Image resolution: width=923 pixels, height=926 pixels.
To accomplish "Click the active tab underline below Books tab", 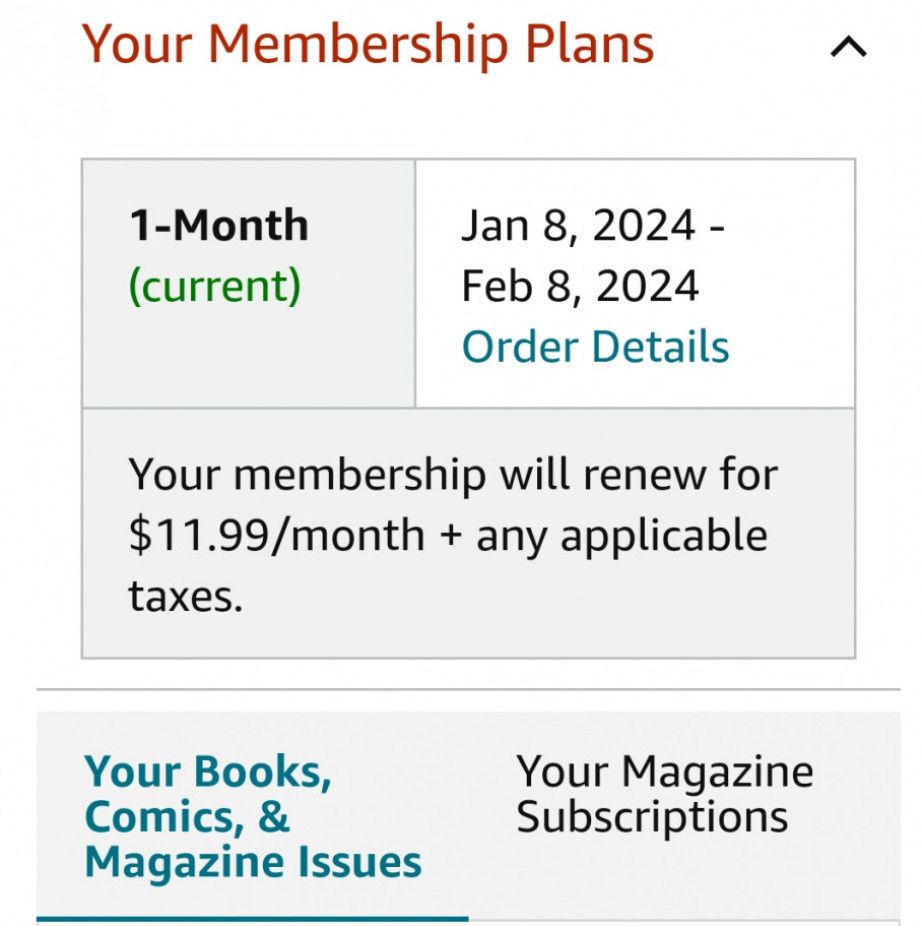I will point(252,917).
